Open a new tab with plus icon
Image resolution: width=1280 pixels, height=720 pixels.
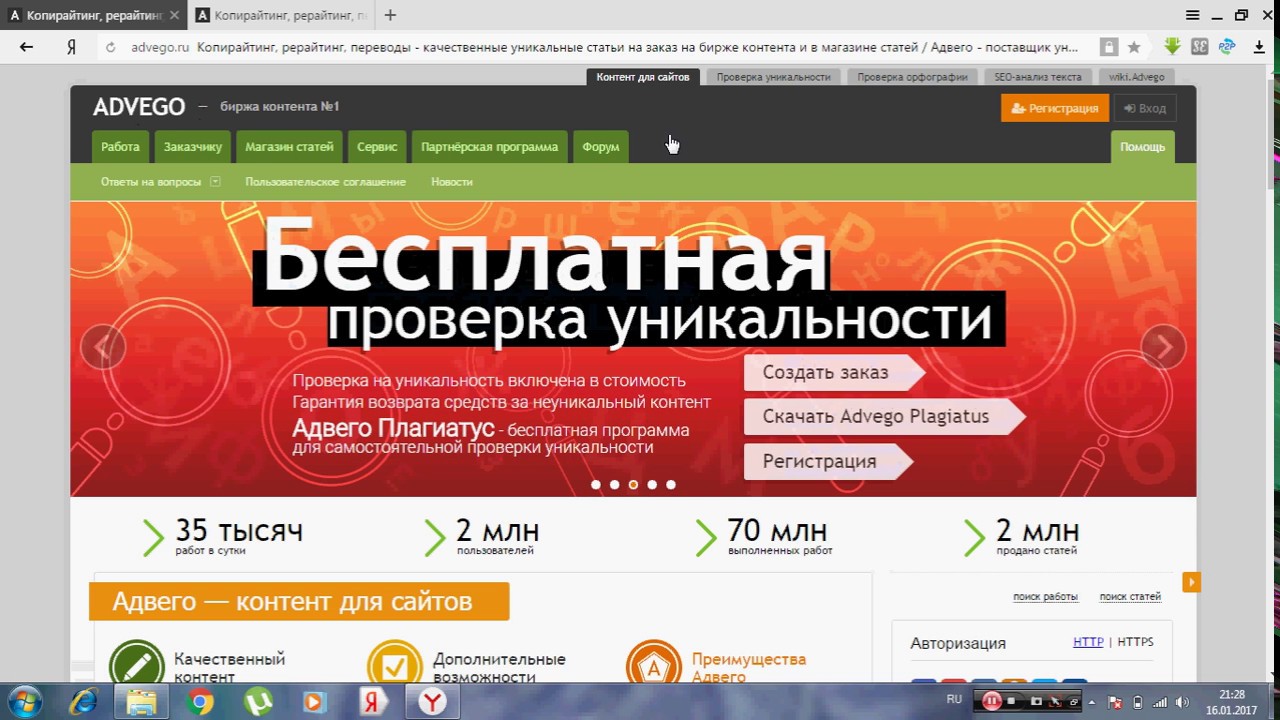pos(390,15)
